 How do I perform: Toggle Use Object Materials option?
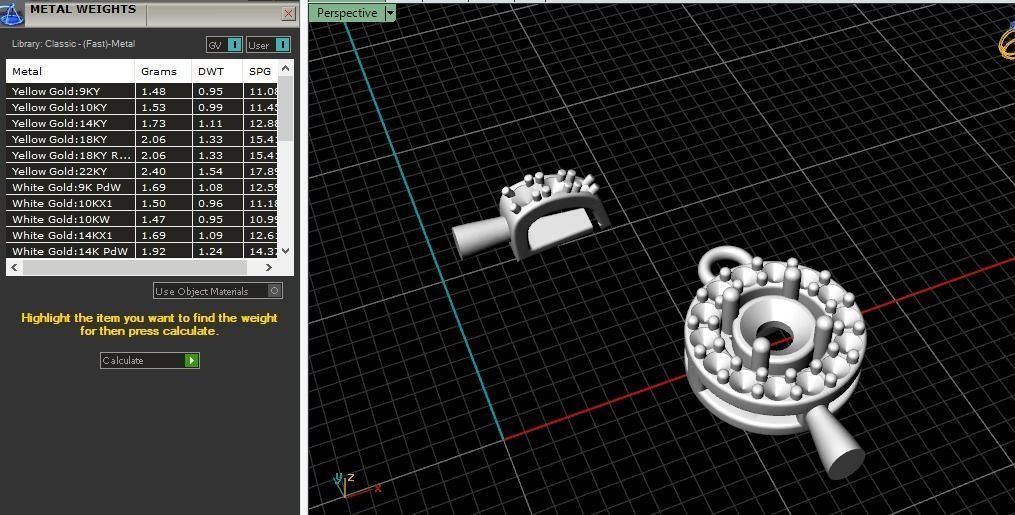pos(218,291)
